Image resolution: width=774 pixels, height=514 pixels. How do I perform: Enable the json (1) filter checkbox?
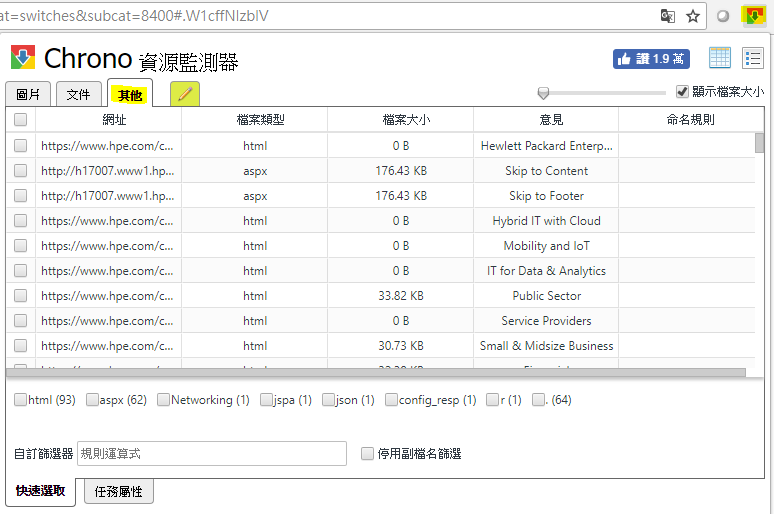pyautogui.click(x=328, y=399)
